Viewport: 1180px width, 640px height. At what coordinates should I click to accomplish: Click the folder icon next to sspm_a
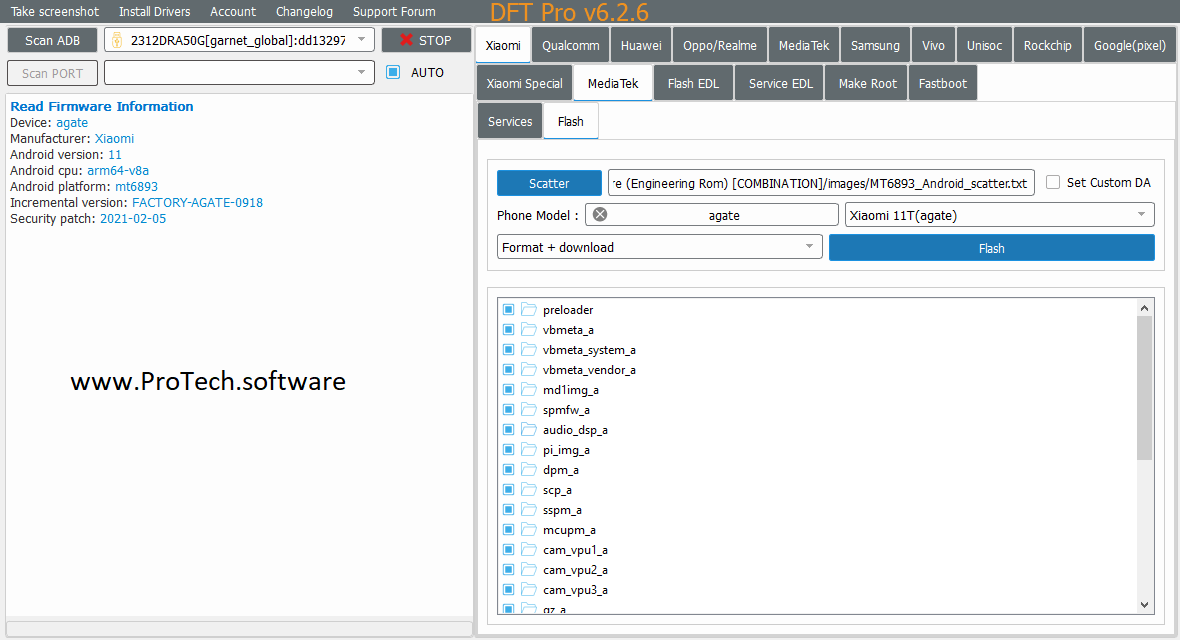click(x=529, y=510)
